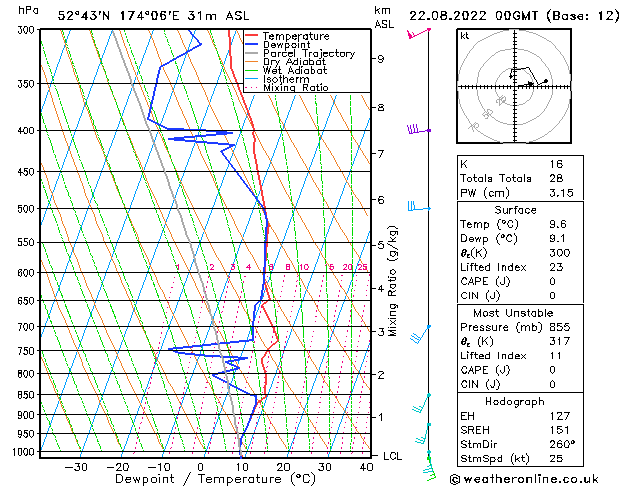Click the coordinates '52°43'N 174°06'E 31m ASL'
The height and width of the screenshot is (486, 629).
(x=153, y=16)
